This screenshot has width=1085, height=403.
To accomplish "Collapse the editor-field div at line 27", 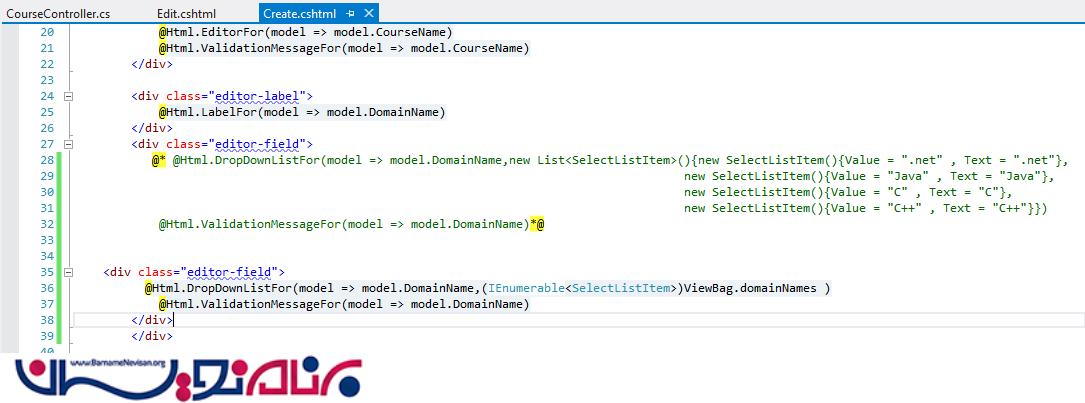I will click(x=68, y=144).
